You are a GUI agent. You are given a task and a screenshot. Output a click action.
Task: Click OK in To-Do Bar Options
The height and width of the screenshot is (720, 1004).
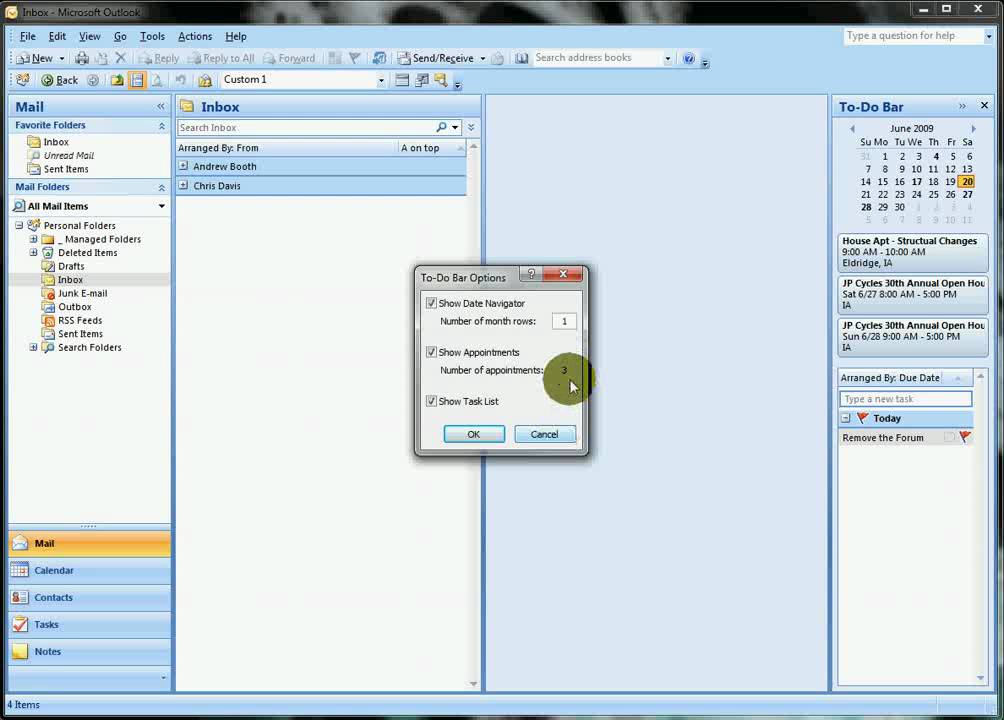[x=474, y=434]
